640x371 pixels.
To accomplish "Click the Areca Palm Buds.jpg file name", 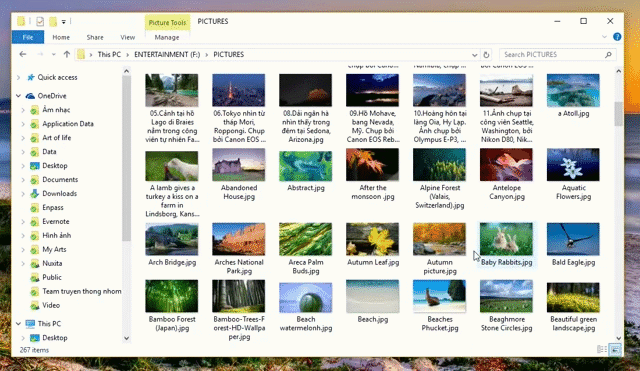I will point(306,267).
